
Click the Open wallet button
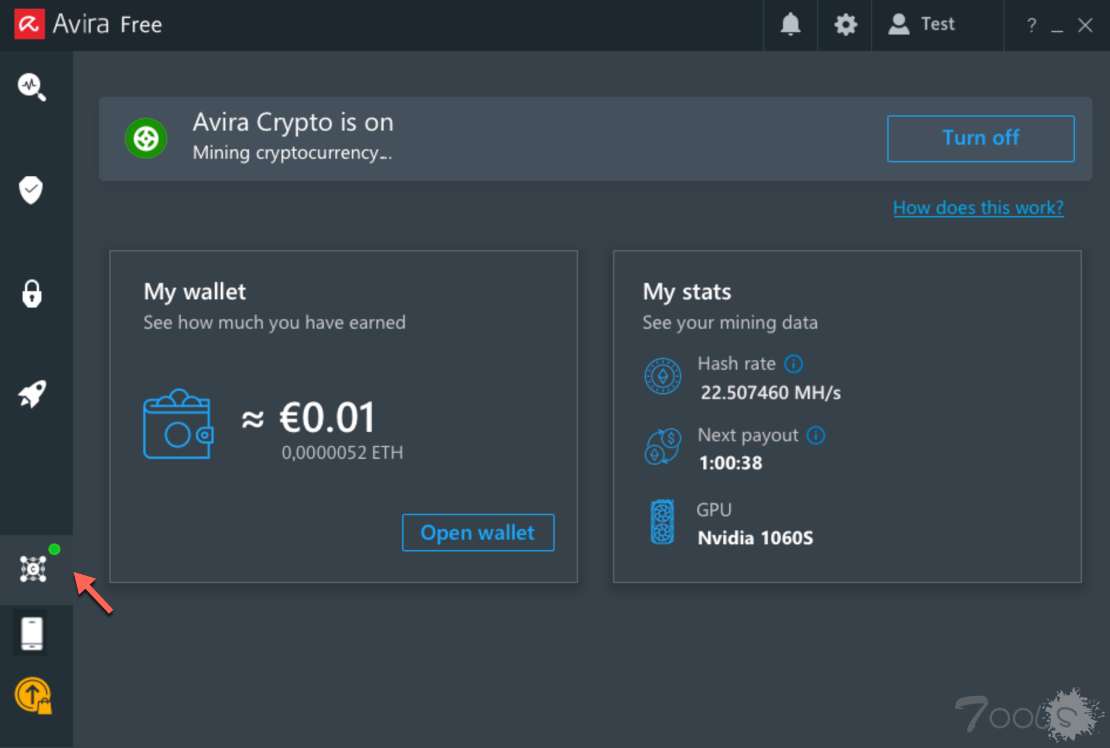(477, 533)
